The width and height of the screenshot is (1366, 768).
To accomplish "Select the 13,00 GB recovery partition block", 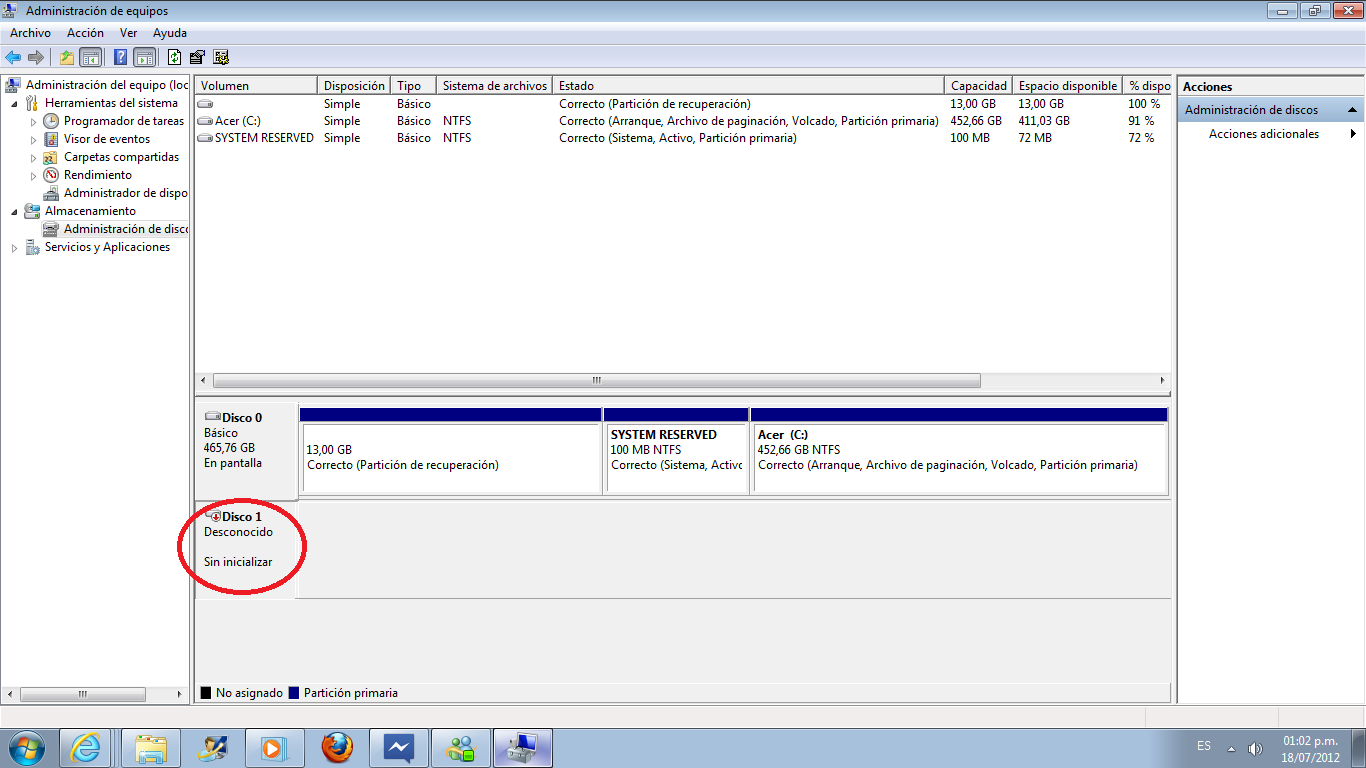I will [x=451, y=450].
